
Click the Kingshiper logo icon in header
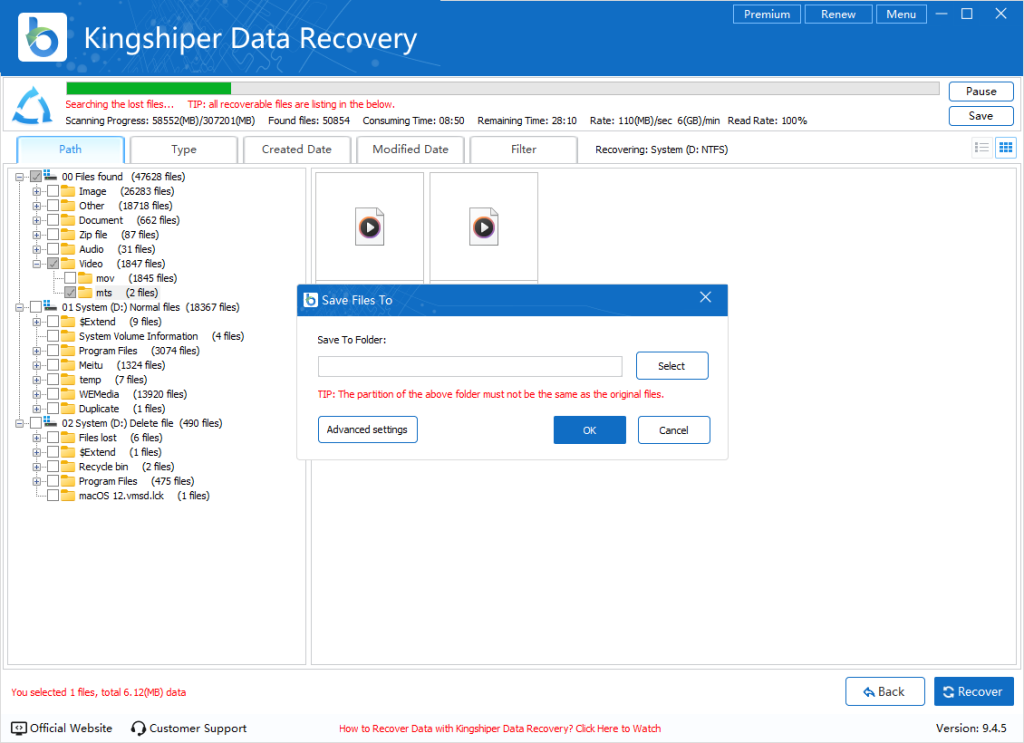pyautogui.click(x=42, y=38)
